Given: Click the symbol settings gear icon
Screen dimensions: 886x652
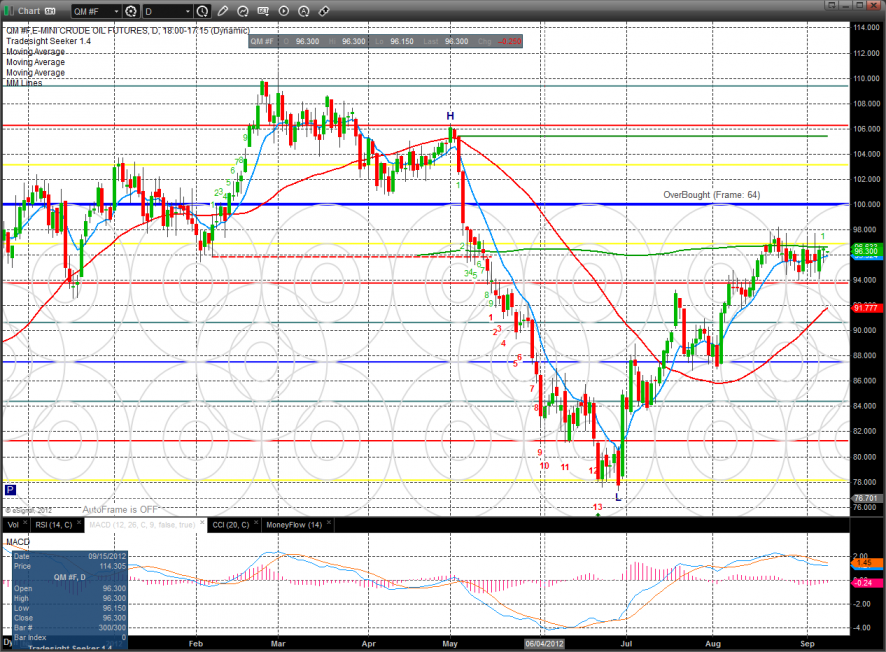Looking at the screenshot, I should coord(130,11).
